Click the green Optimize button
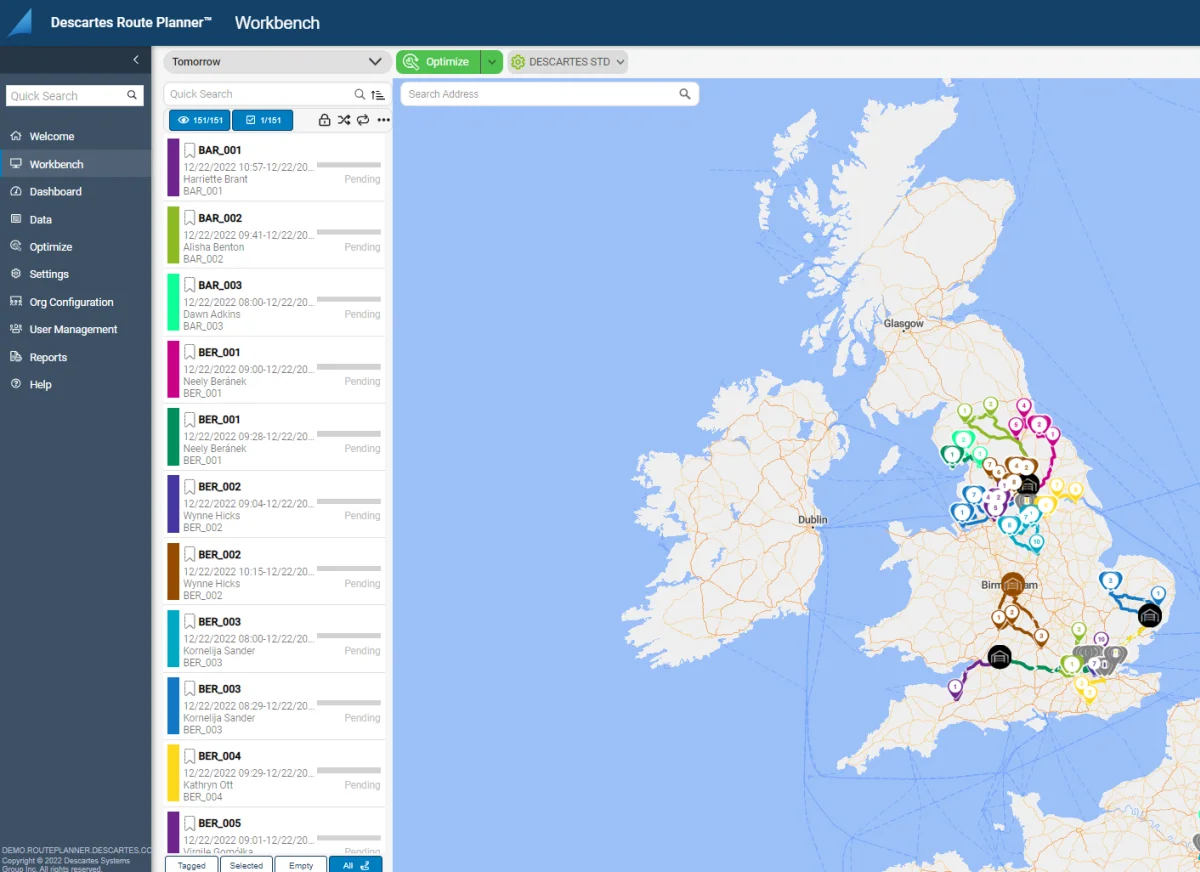 [x=438, y=62]
